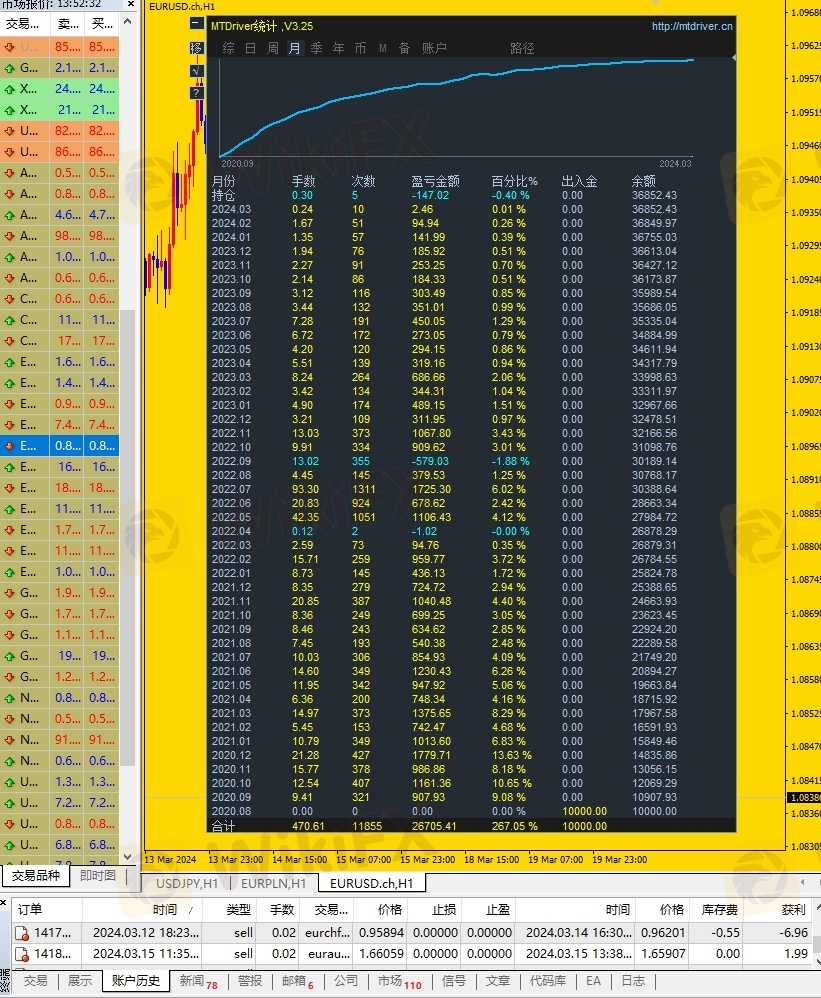The width and height of the screenshot is (821, 998).
Task: Open the 代码库 code base terminal tab
Action: tap(548, 981)
